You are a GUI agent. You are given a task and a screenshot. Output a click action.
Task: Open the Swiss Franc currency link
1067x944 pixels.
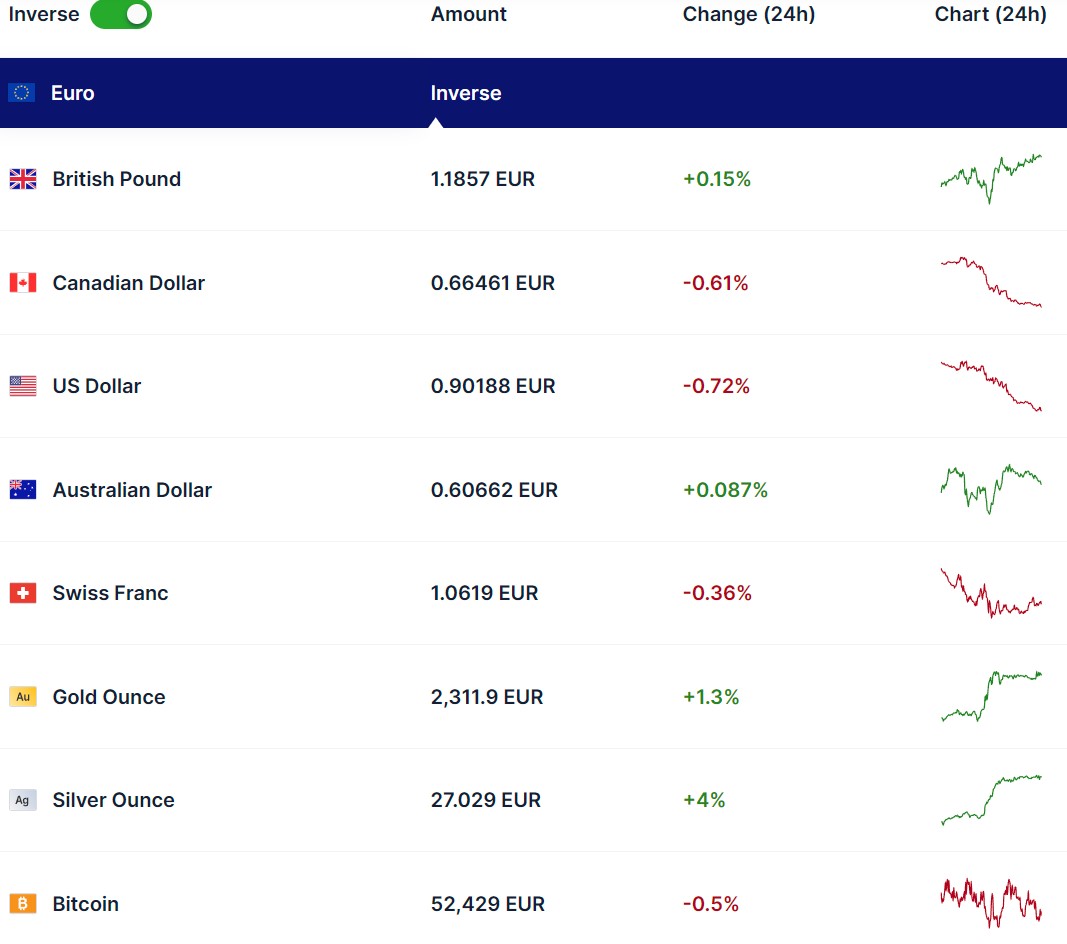point(110,593)
